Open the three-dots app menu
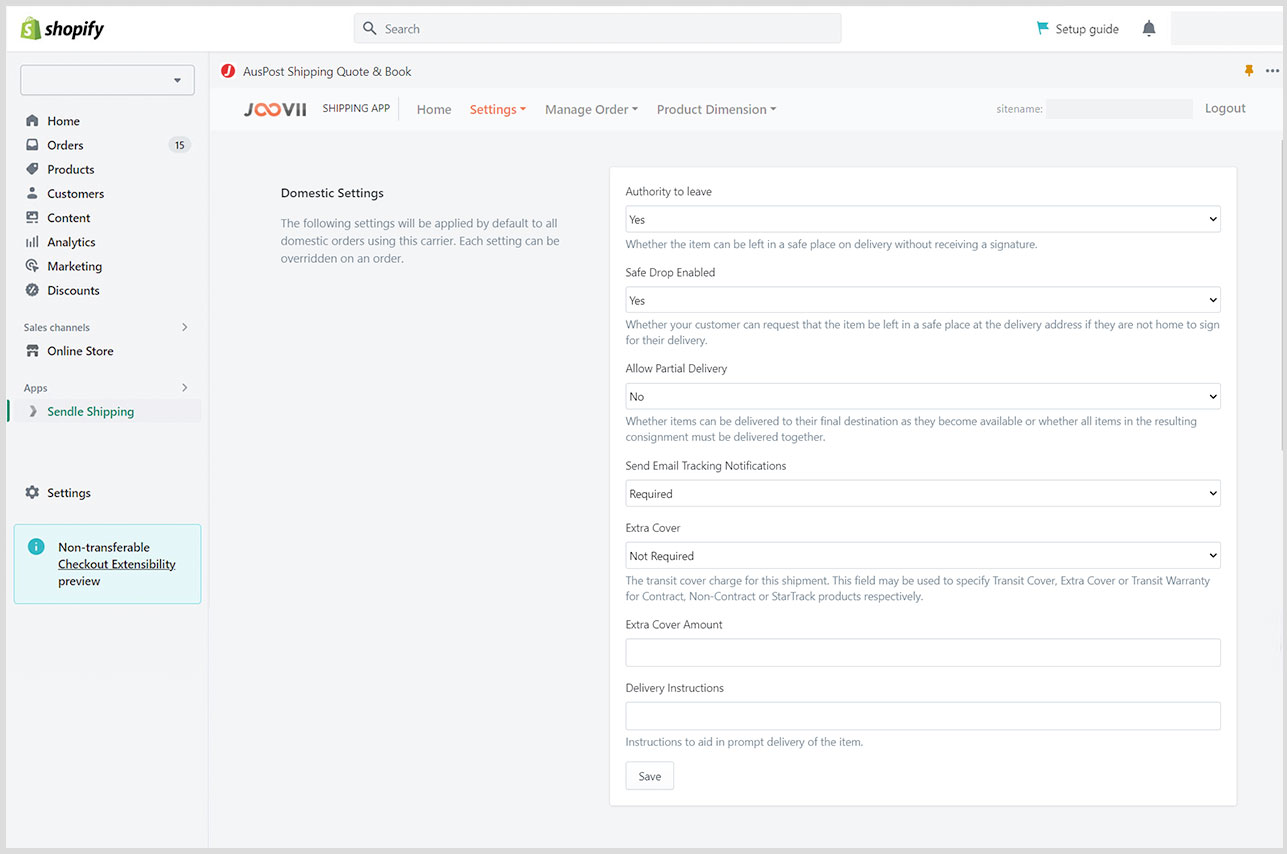 pos(1272,71)
